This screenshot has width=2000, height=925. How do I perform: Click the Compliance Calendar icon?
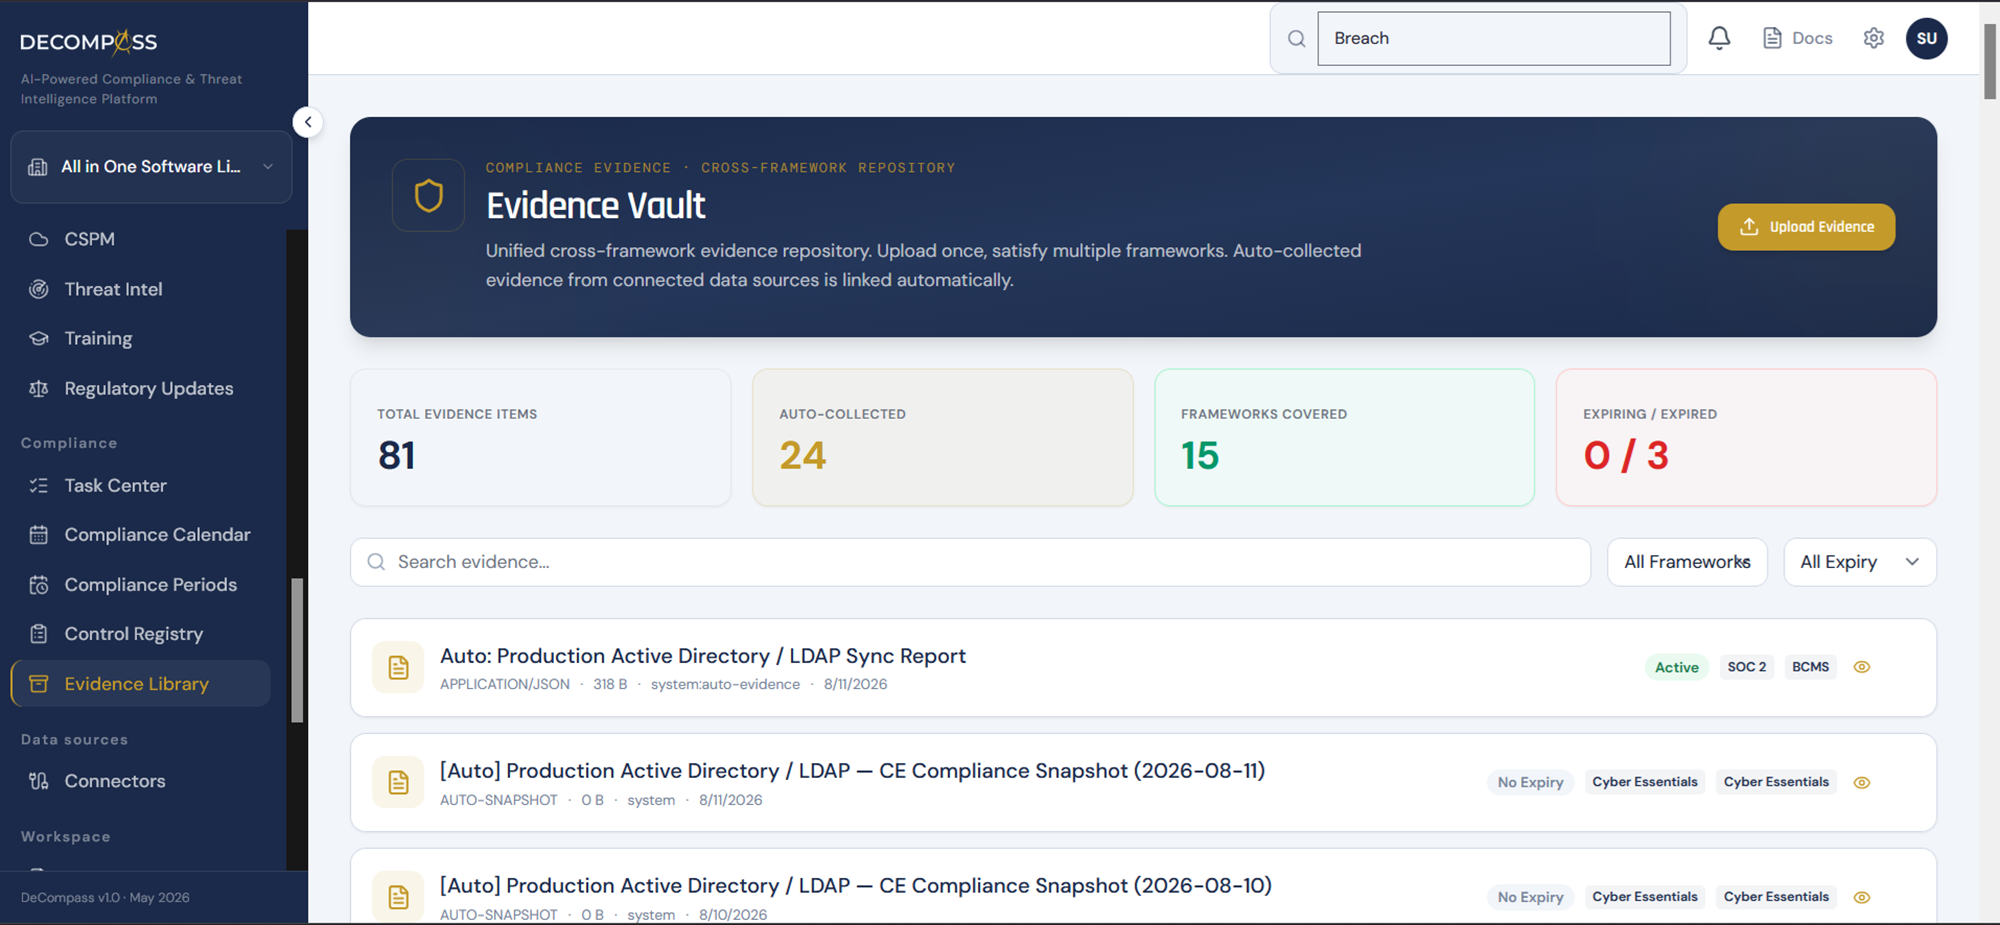(39, 534)
